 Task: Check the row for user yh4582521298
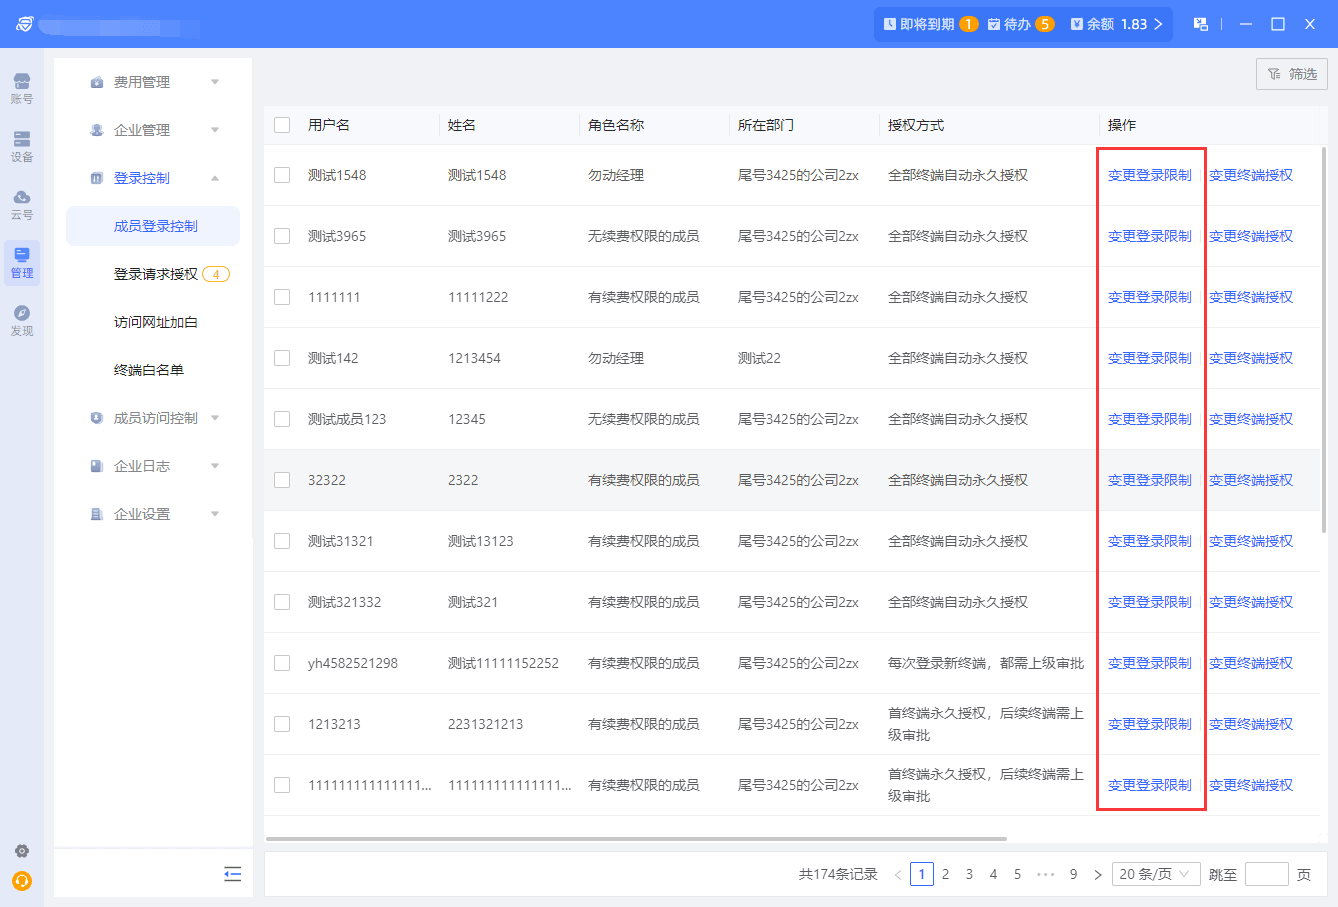click(282, 663)
